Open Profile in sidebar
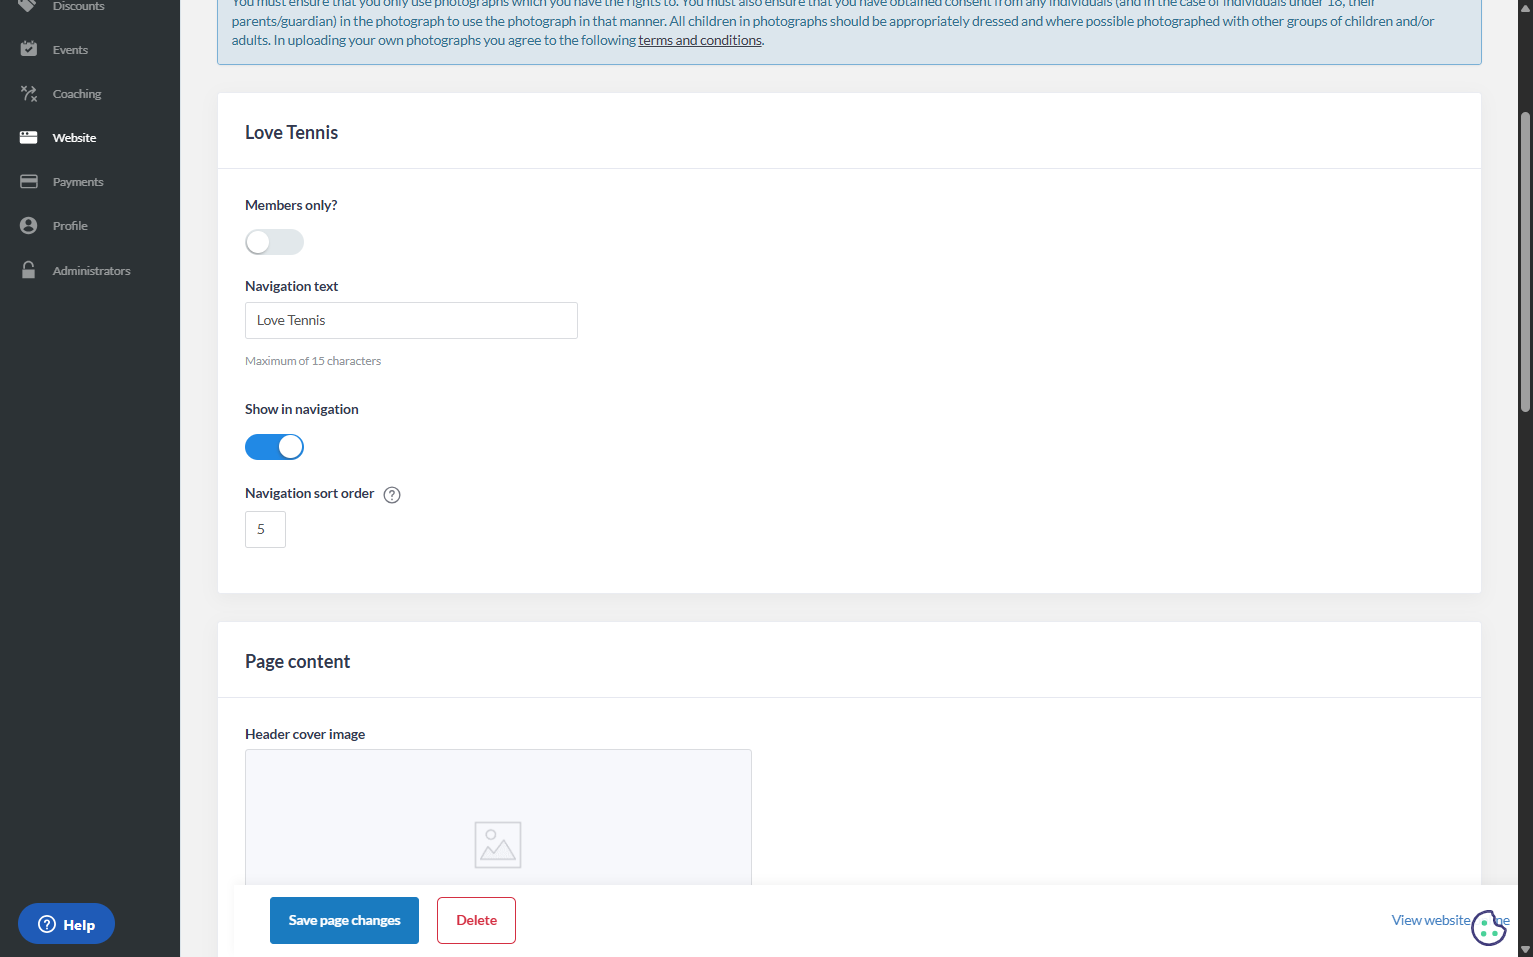Screen dimensions: 1533x957 [70, 226]
